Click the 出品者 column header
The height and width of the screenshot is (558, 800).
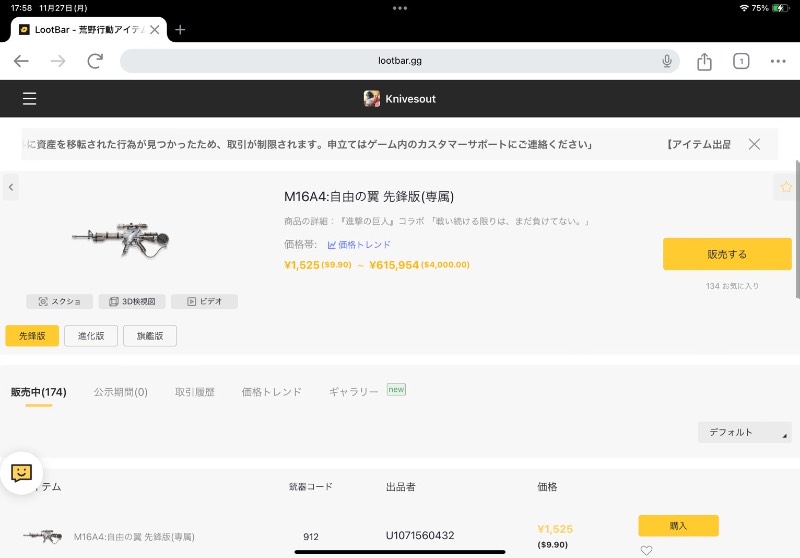(401, 487)
